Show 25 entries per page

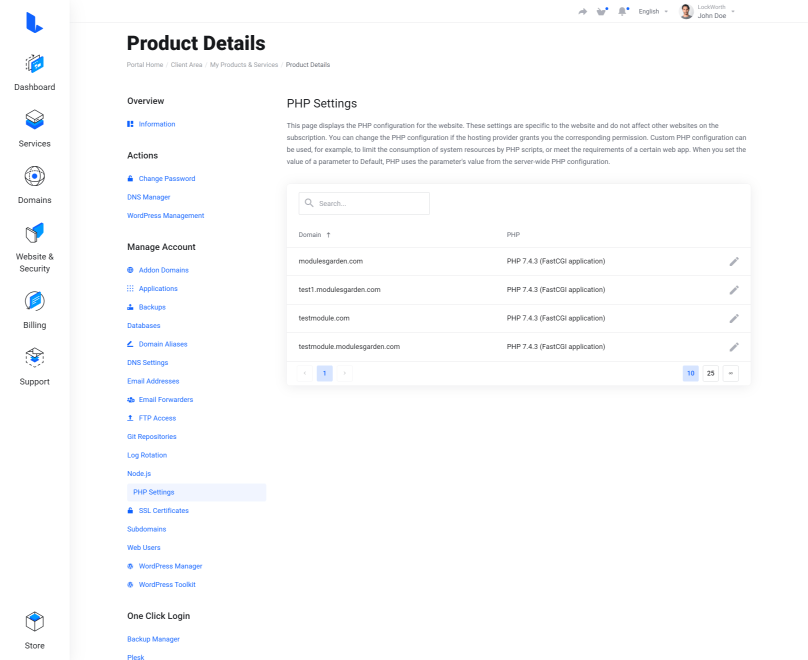pyautogui.click(x=711, y=373)
